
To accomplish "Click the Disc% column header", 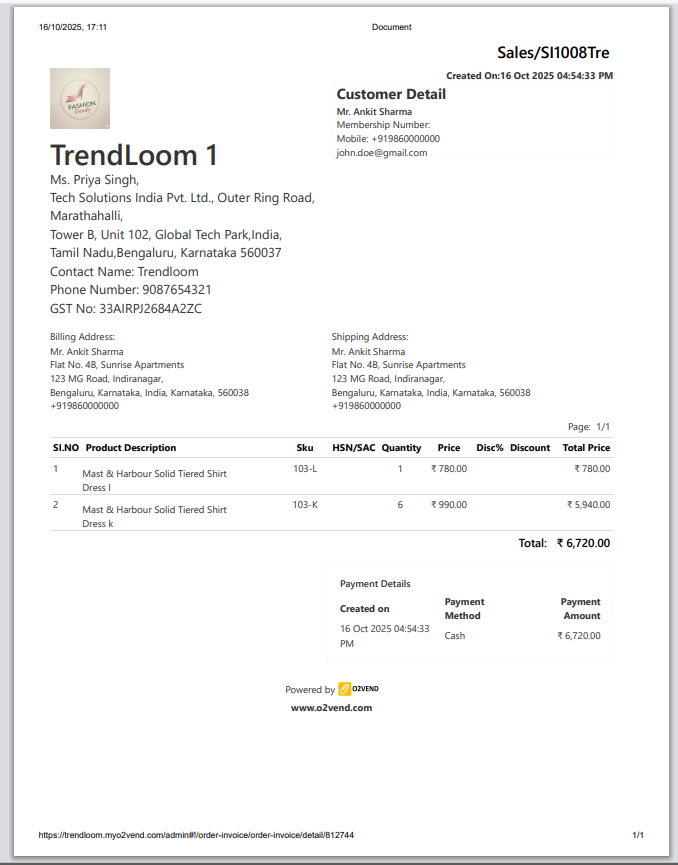I will [490, 448].
